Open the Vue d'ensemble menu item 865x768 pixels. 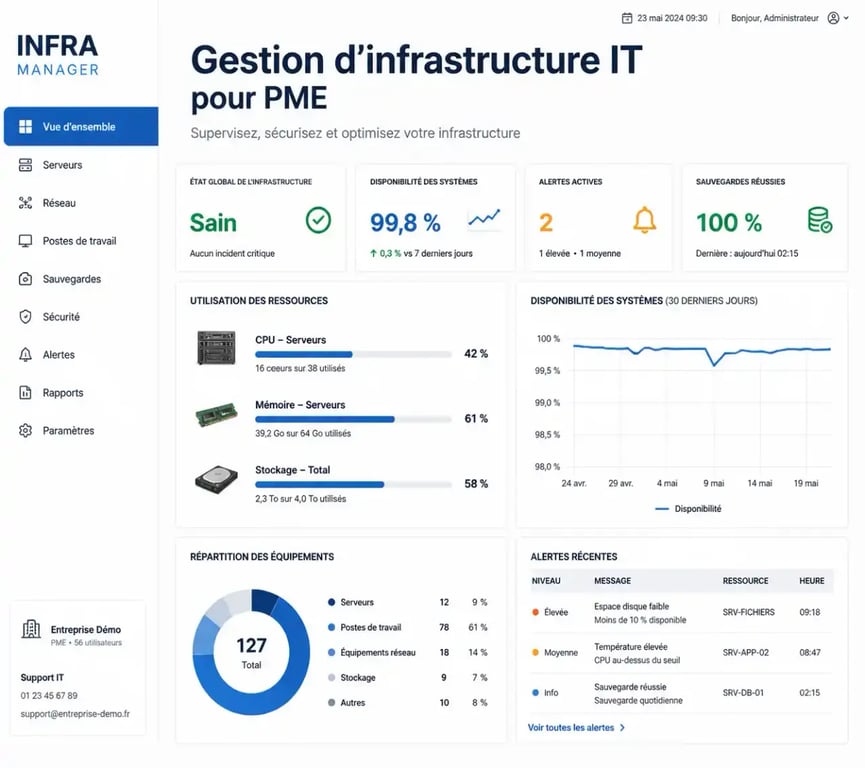click(x=81, y=126)
